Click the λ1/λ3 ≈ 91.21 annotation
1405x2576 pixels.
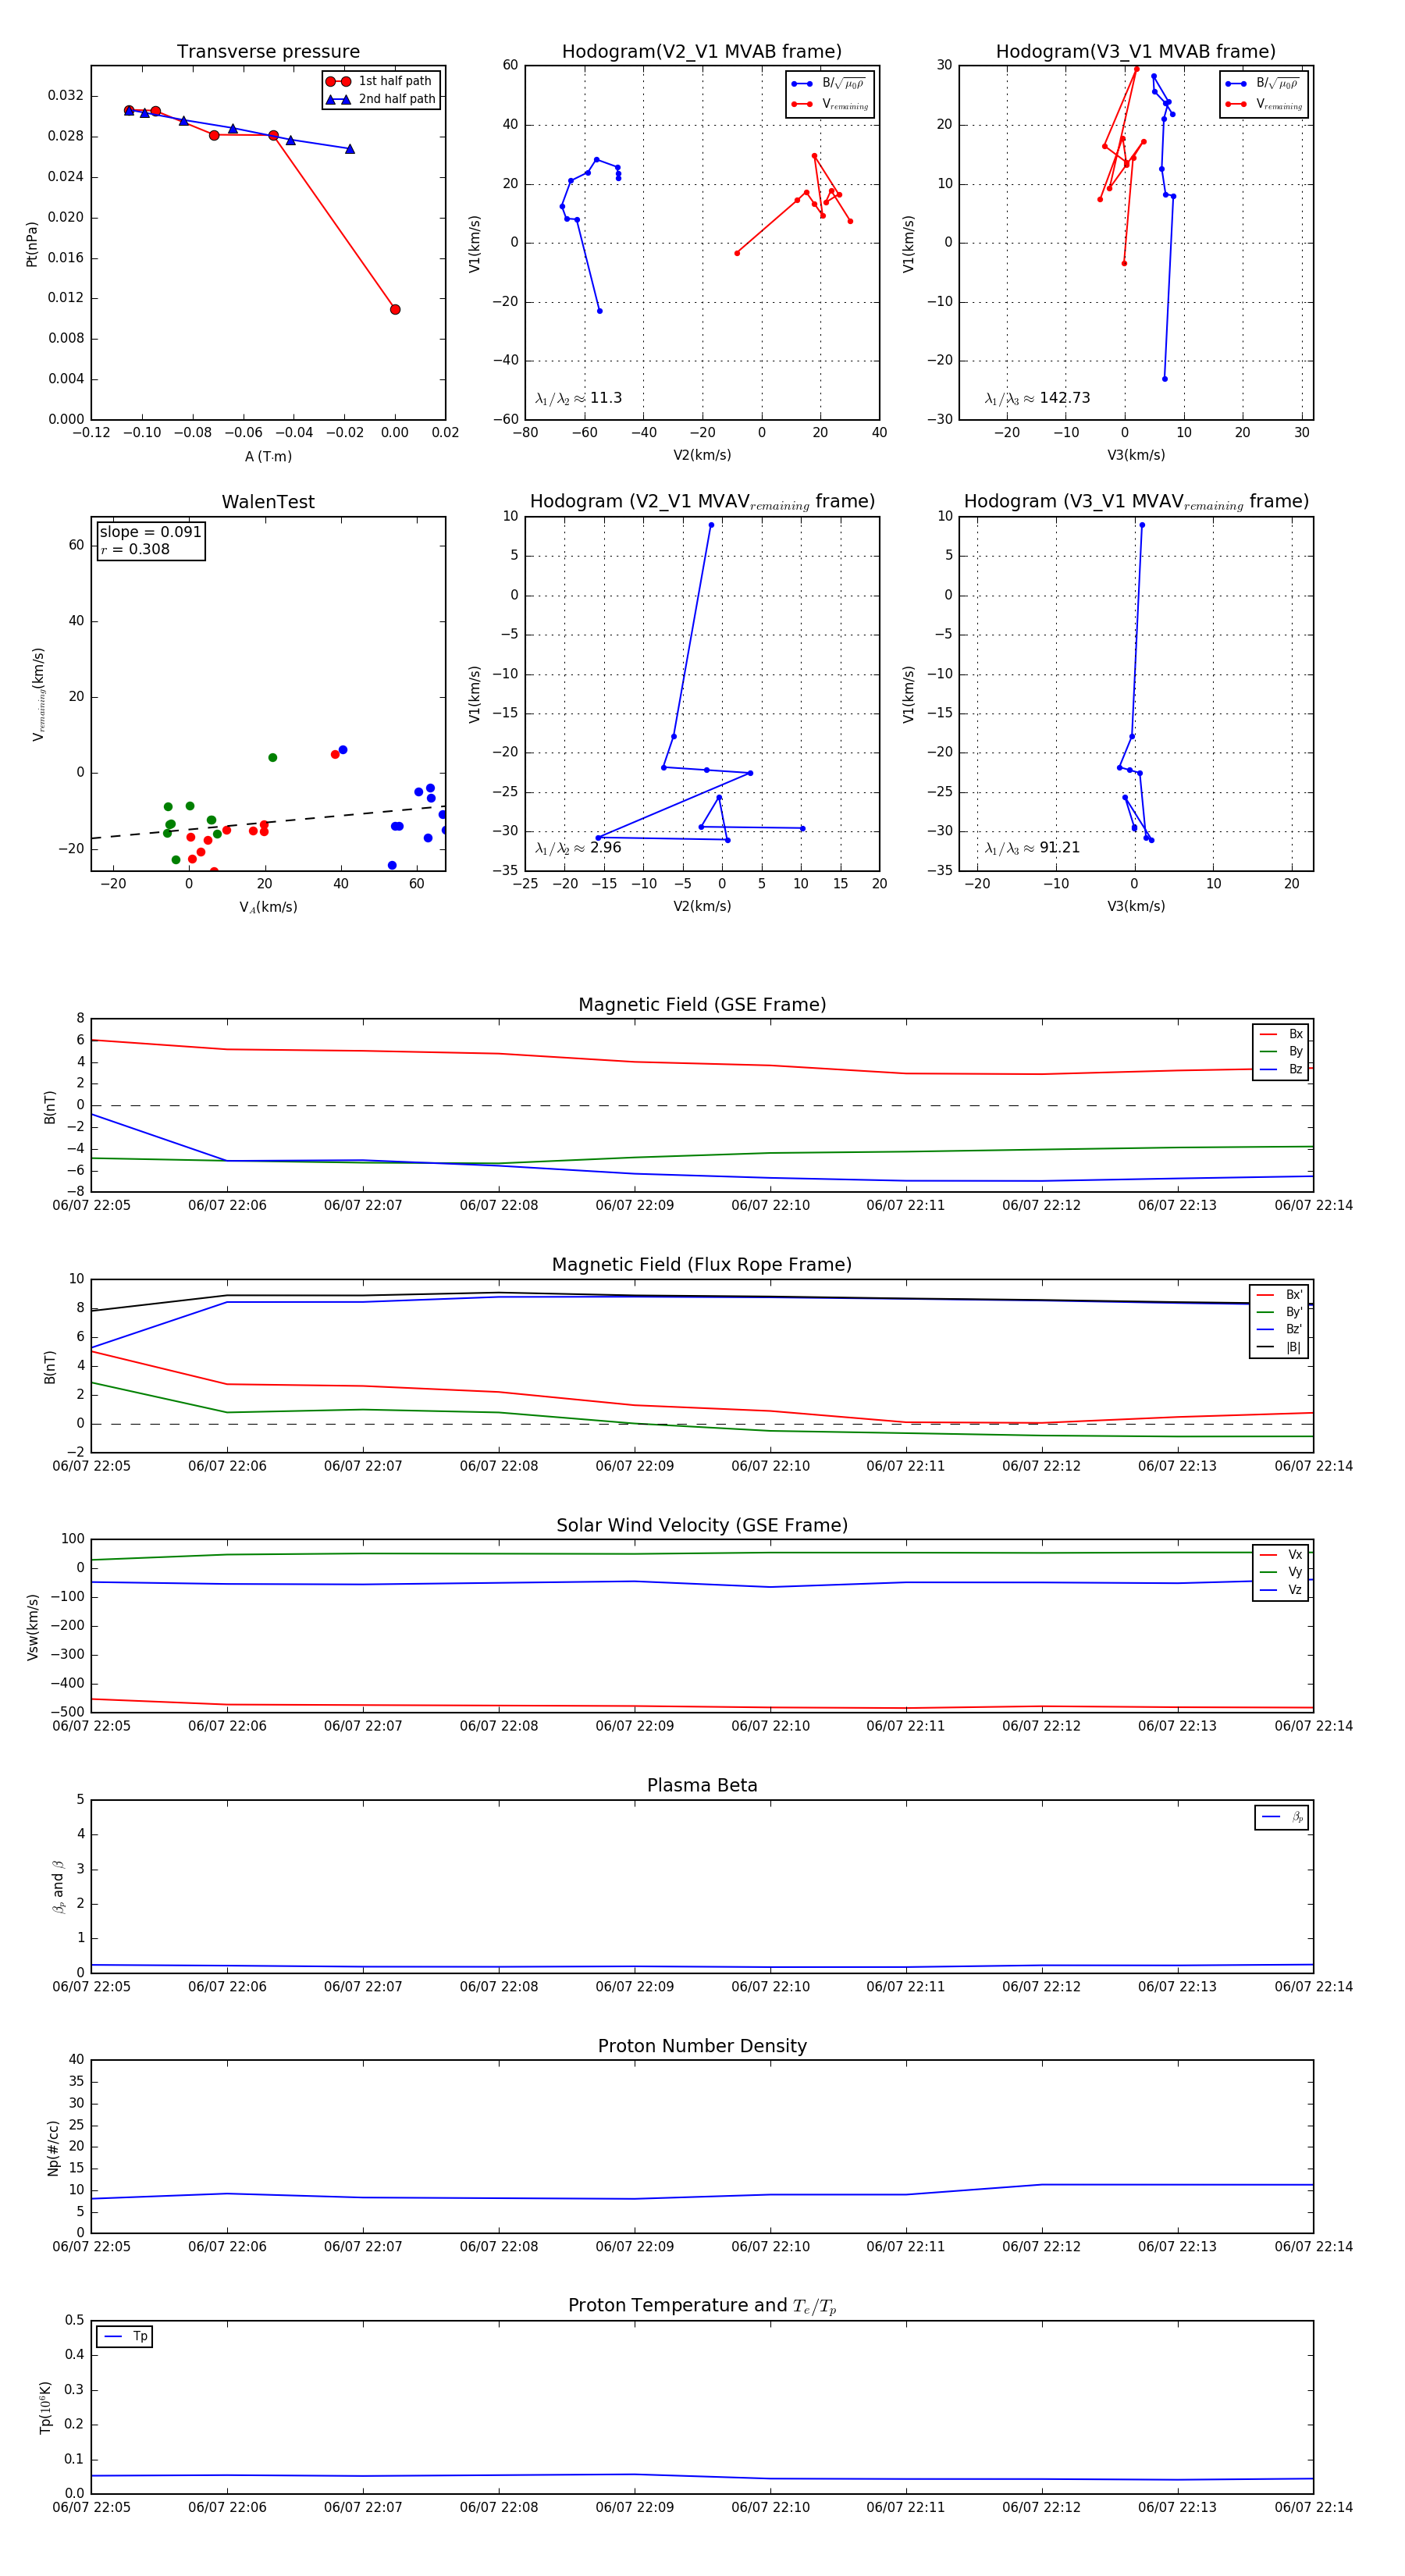1032,848
